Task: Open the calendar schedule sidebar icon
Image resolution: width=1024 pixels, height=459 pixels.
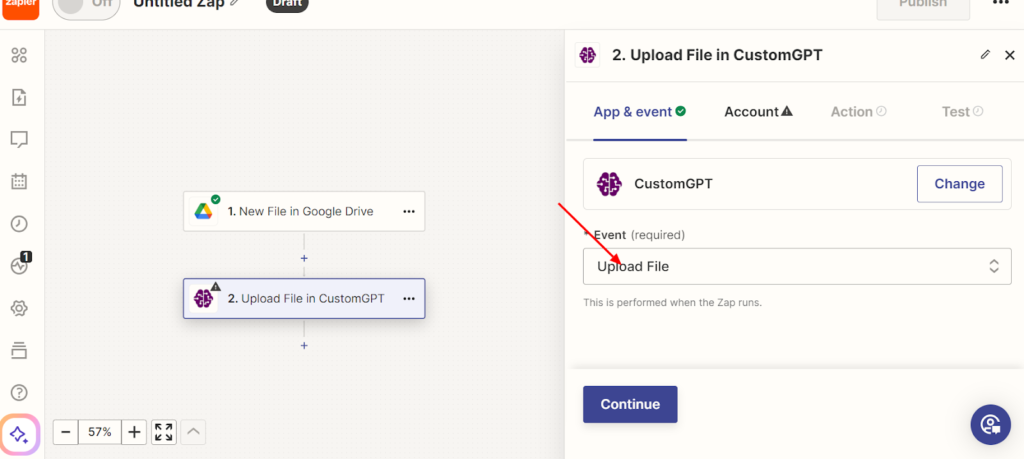Action: (19, 181)
